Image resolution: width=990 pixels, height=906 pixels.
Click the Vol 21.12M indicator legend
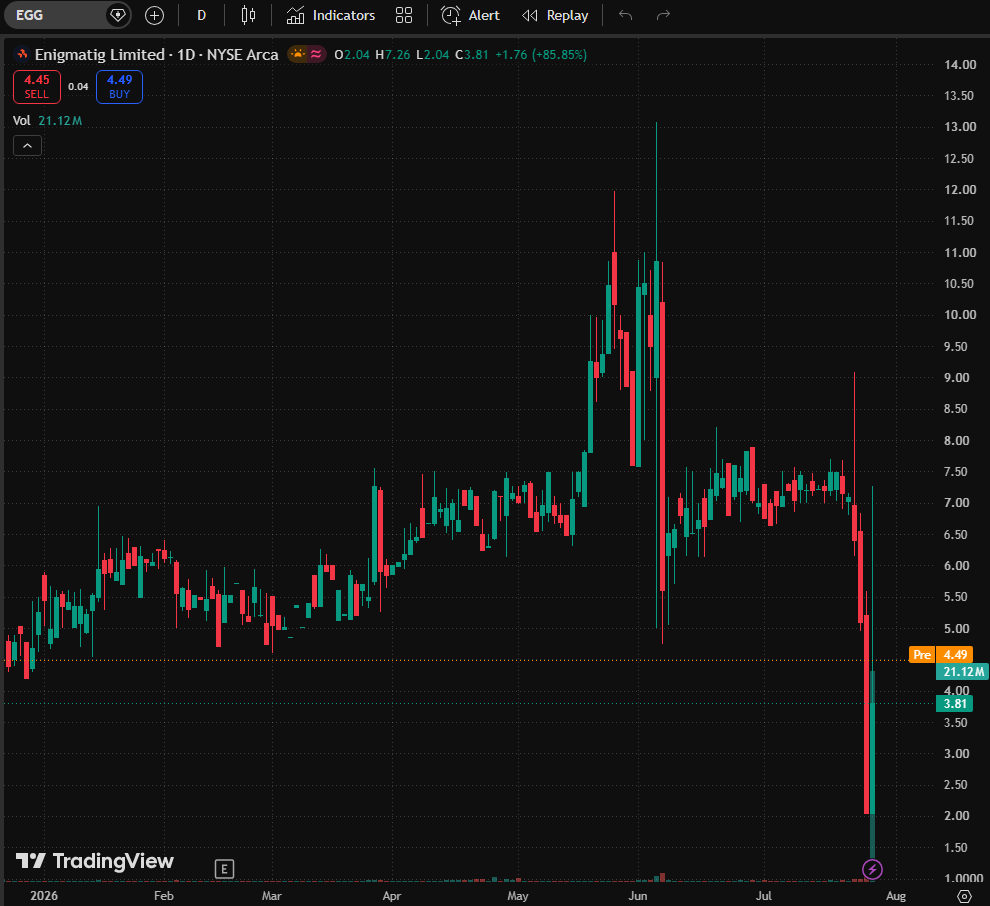47,121
